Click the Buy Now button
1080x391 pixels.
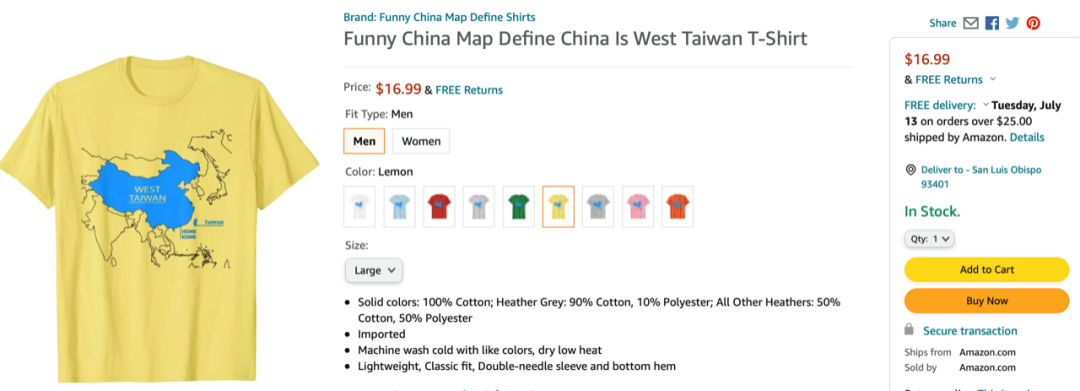click(986, 301)
